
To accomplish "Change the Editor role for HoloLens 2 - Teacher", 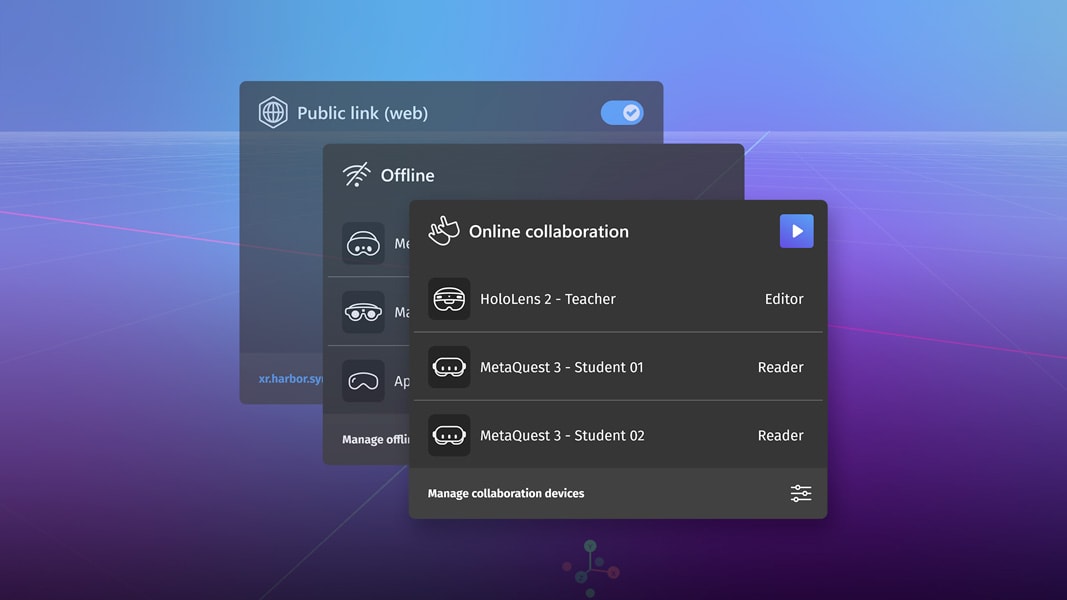I will point(784,299).
